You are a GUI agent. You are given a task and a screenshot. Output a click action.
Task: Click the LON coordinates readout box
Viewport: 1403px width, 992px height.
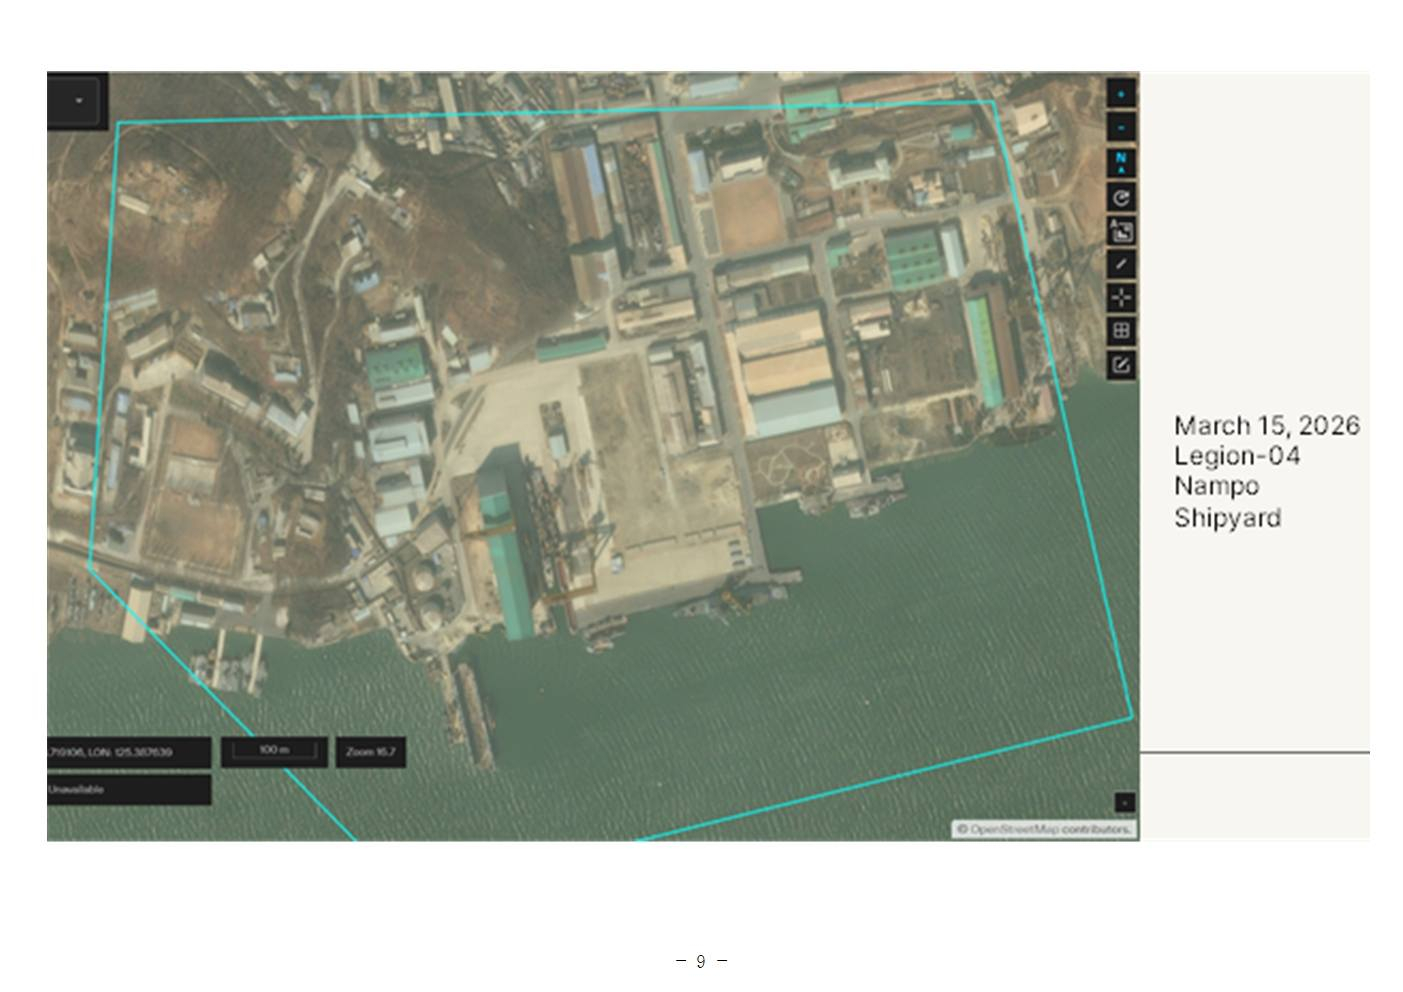(129, 752)
